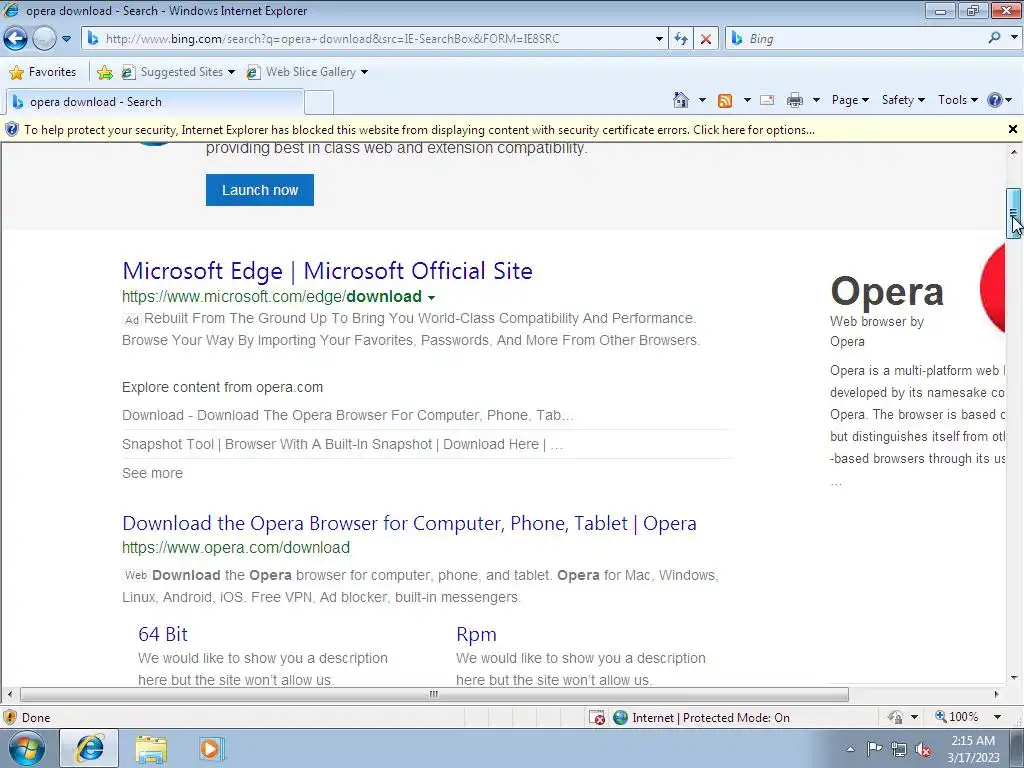The width and height of the screenshot is (1024, 768).
Task: Open Windows Media Player from taskbar
Action: tap(211, 749)
